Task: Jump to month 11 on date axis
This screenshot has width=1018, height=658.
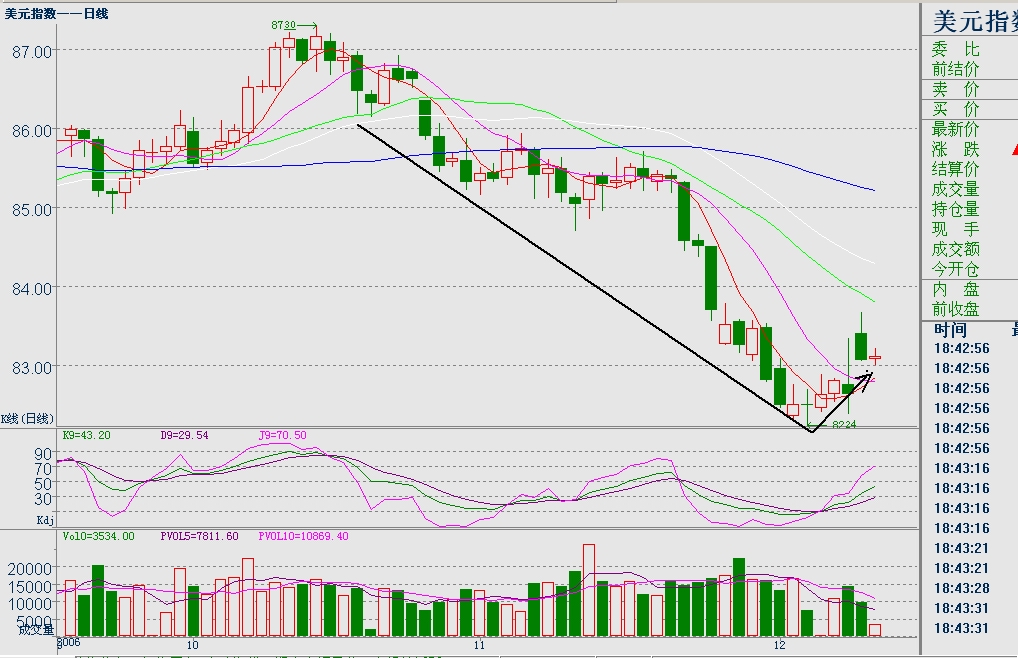Action: pos(479,645)
